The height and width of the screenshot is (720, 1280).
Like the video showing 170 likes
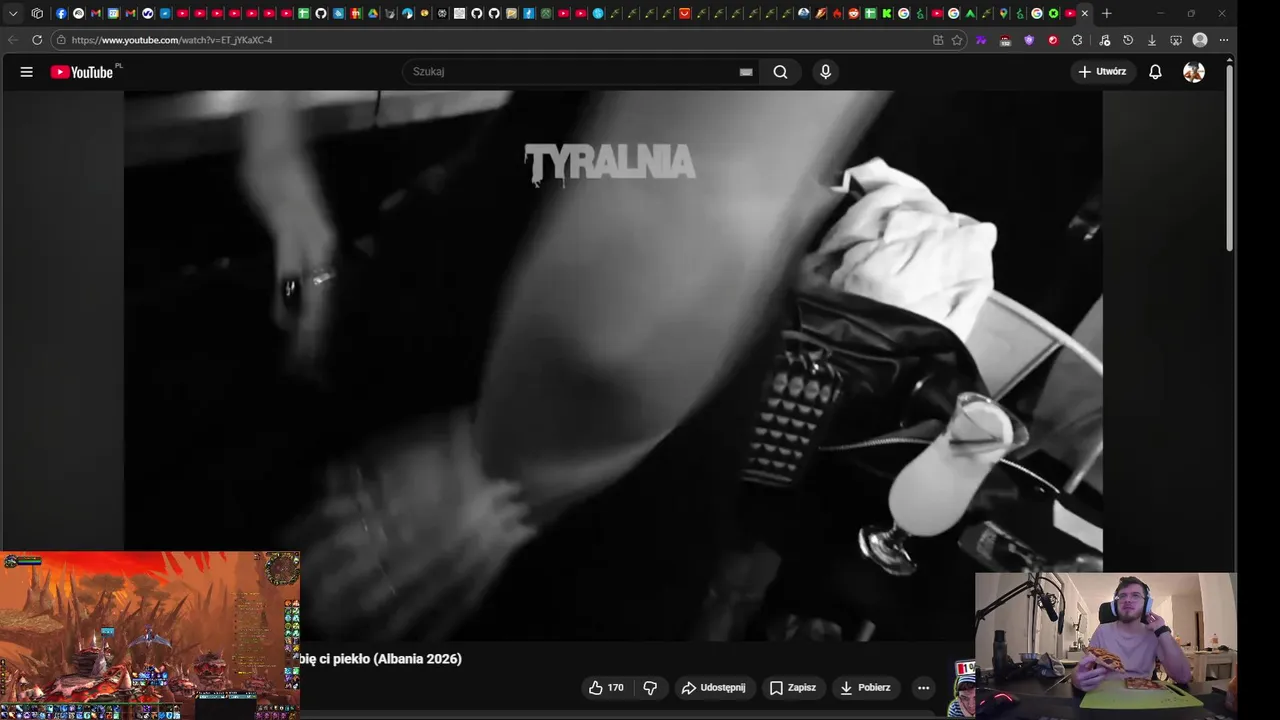click(x=606, y=688)
